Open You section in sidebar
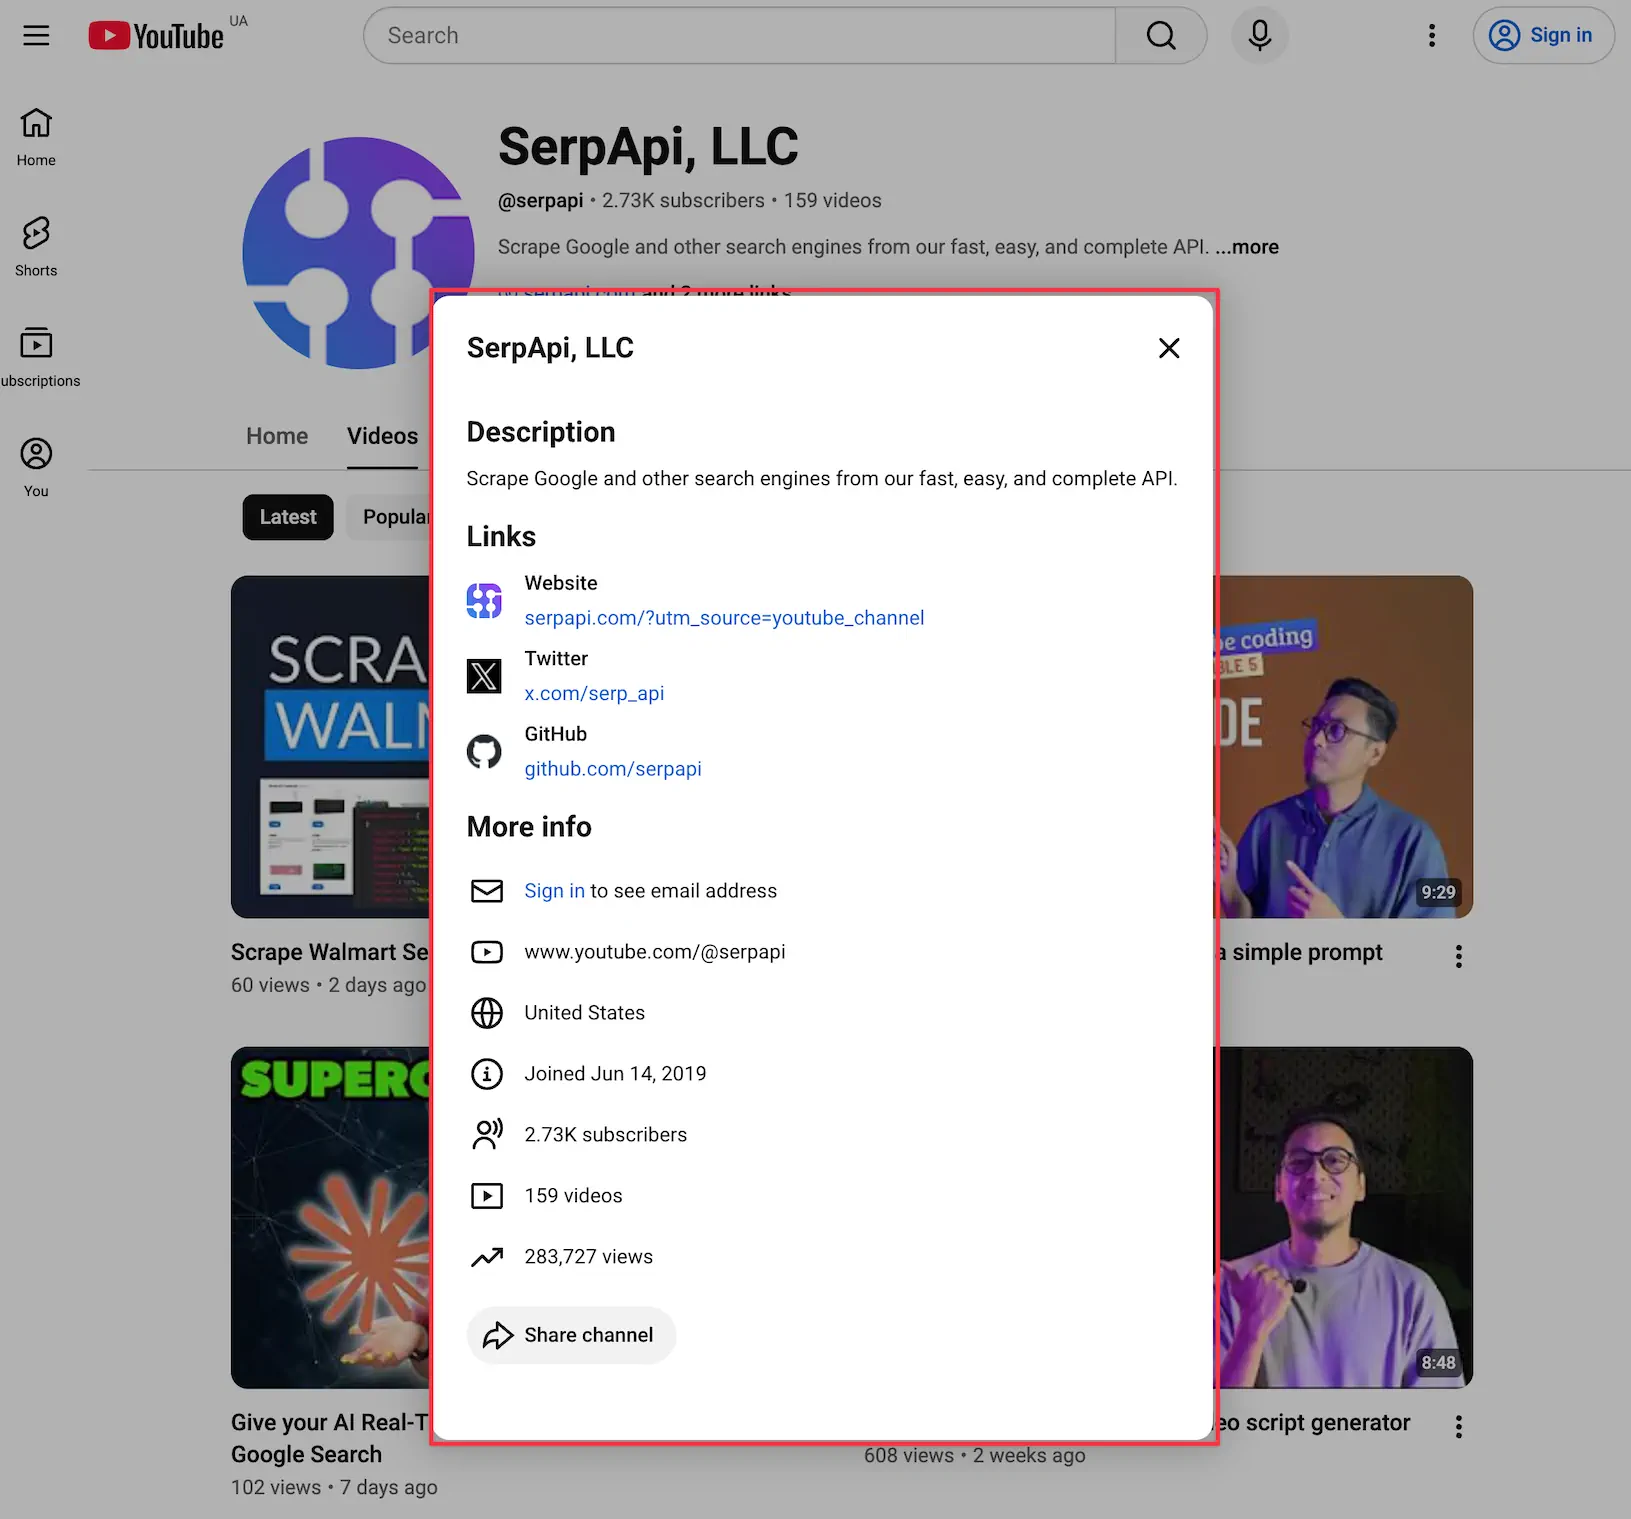The height and width of the screenshot is (1519, 1631). click(x=36, y=467)
